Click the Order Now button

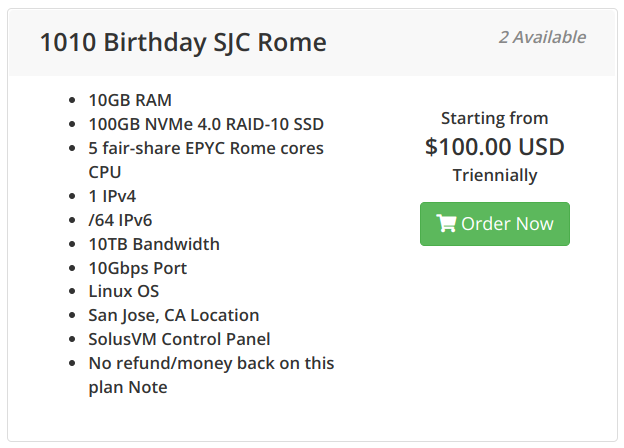(x=495, y=224)
